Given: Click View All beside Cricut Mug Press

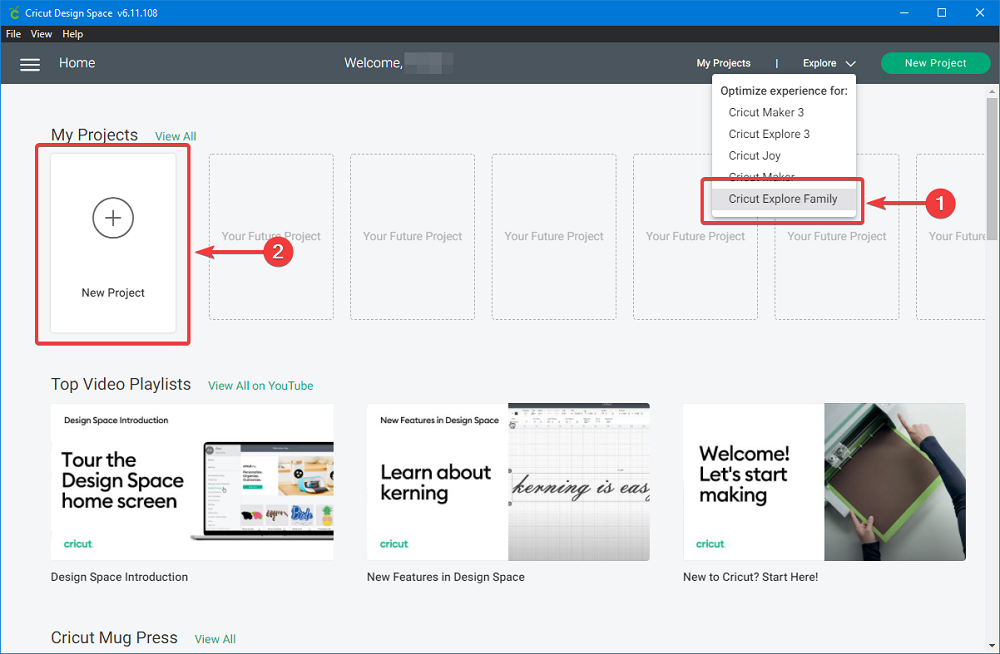Looking at the screenshot, I should point(215,639).
